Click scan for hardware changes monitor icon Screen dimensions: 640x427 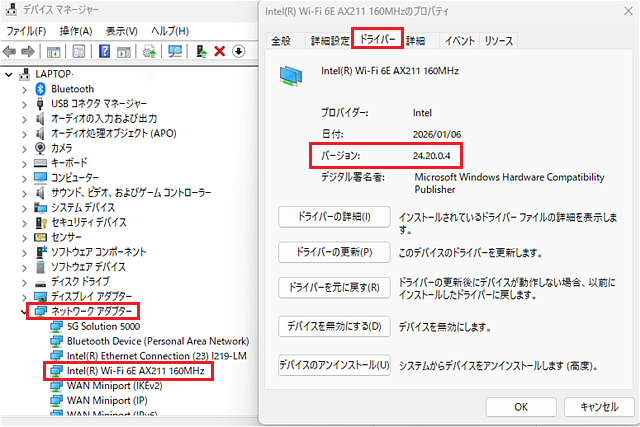[175, 51]
